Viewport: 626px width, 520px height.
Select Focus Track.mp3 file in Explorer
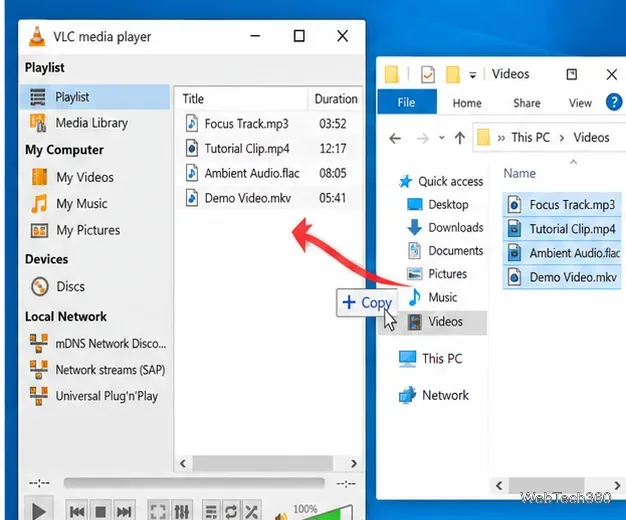(x=562, y=204)
